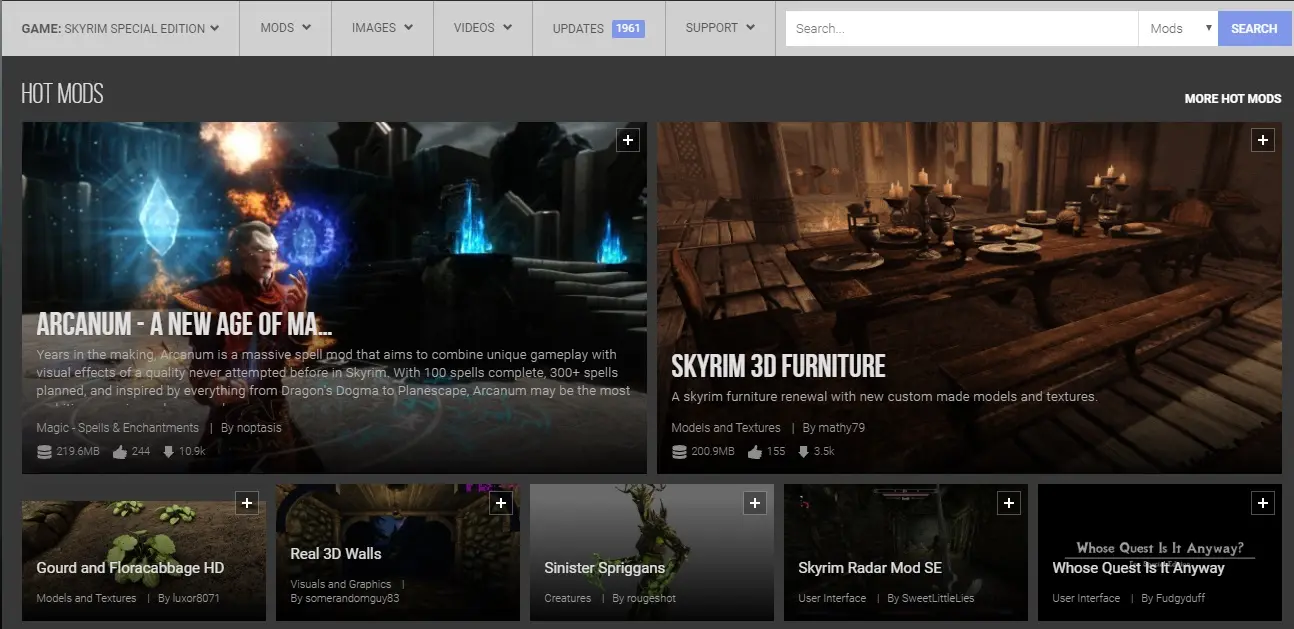Open Visuals and Graphics category
This screenshot has height=629, width=1294.
[x=341, y=584]
